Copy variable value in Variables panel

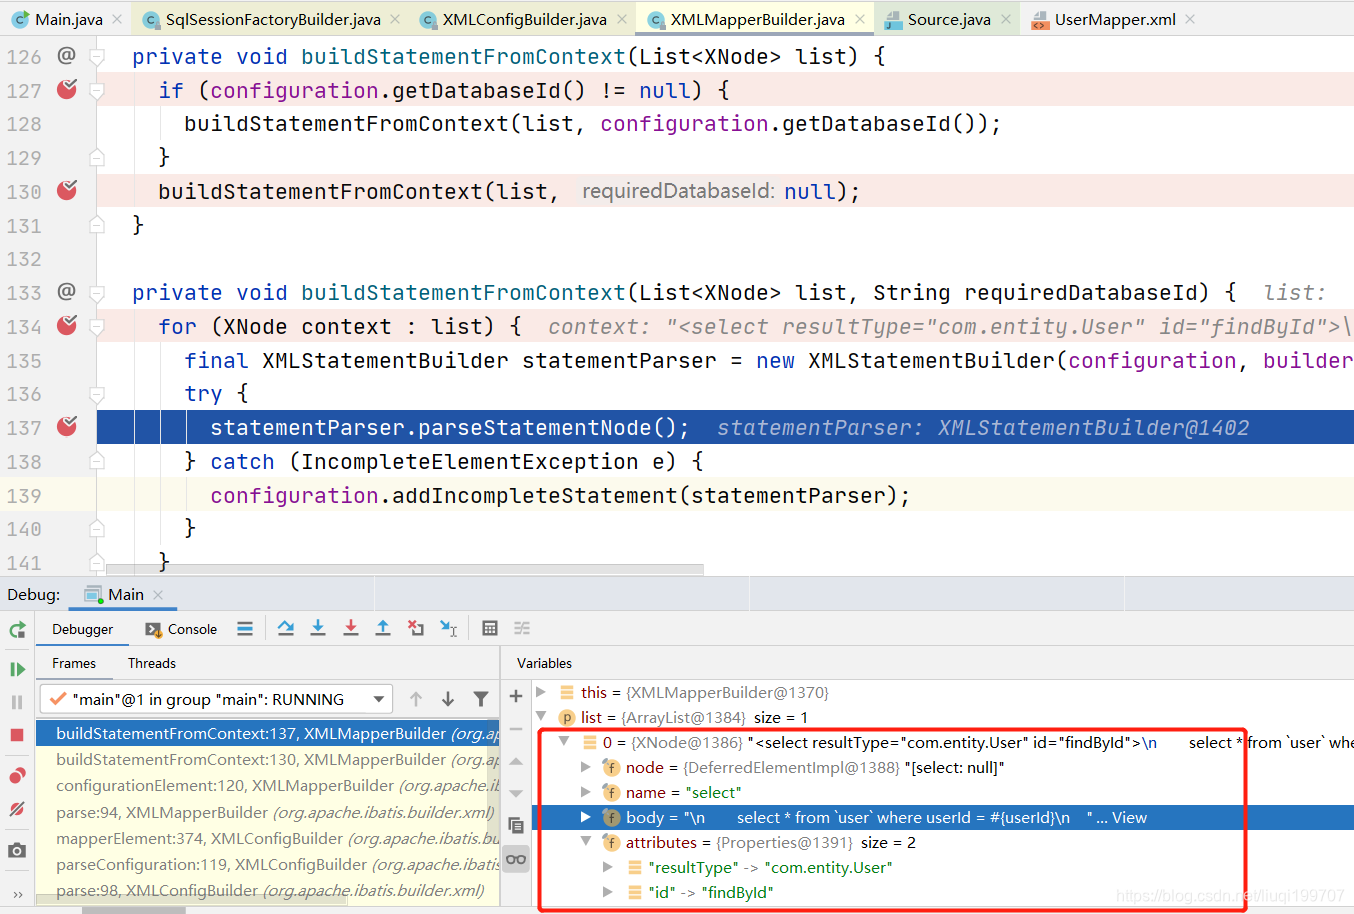click(x=516, y=825)
